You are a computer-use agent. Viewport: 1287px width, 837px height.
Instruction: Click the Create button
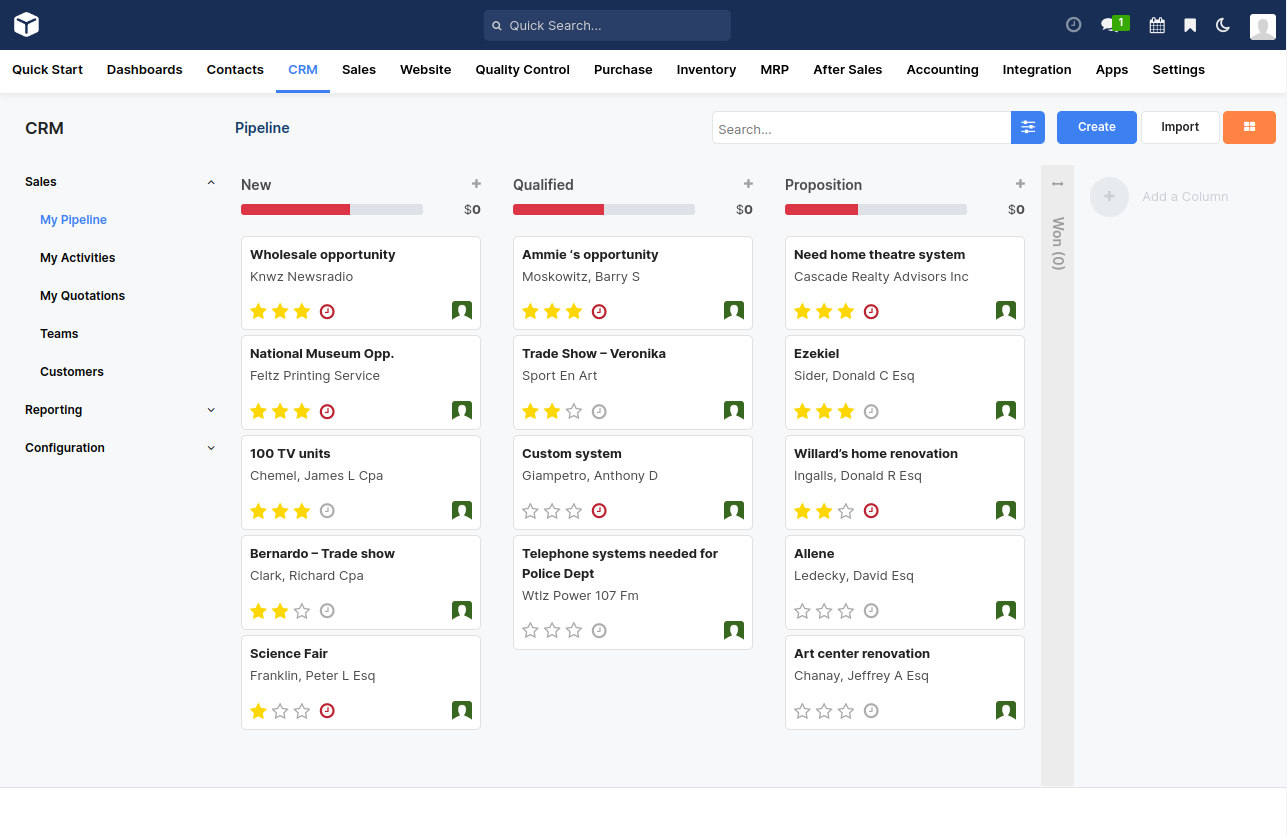pyautogui.click(x=1096, y=127)
